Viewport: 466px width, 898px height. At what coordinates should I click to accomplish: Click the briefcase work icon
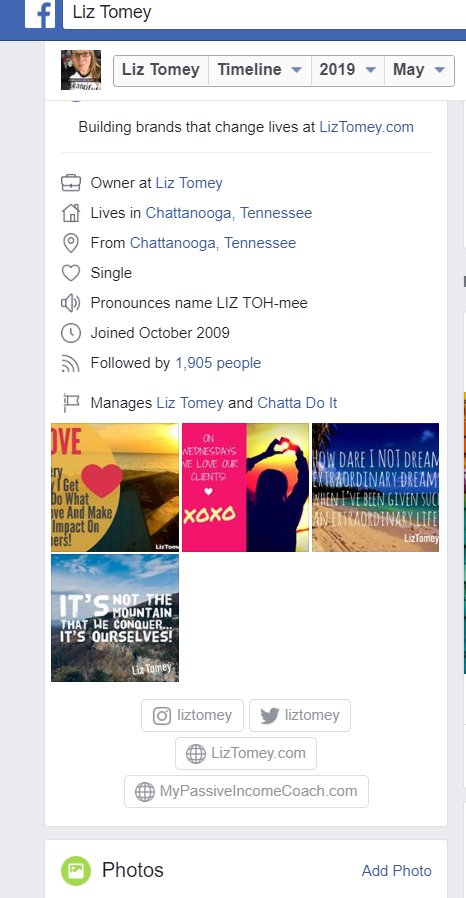[70, 183]
